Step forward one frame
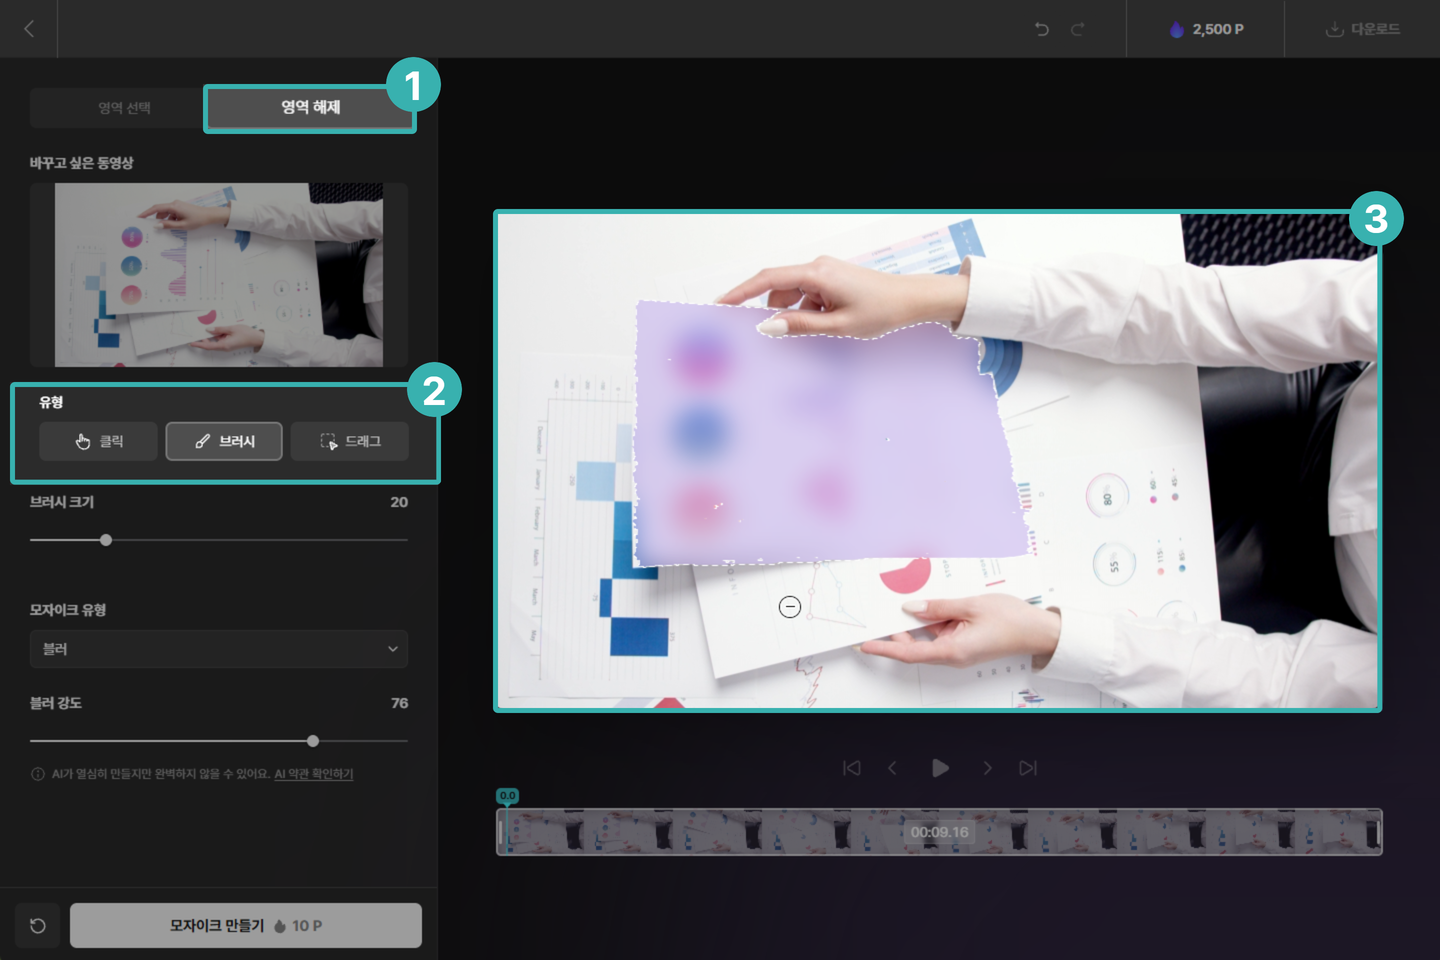Viewport: 1440px width, 960px height. pyautogui.click(x=987, y=768)
